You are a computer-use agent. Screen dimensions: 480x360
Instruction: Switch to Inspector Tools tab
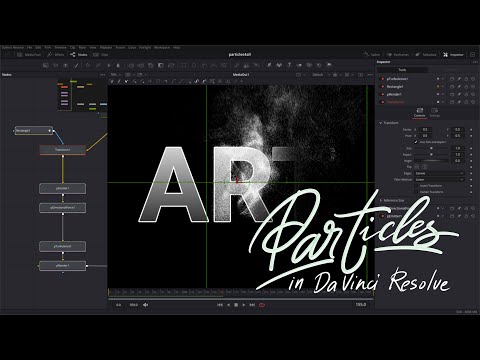[x=402, y=70]
